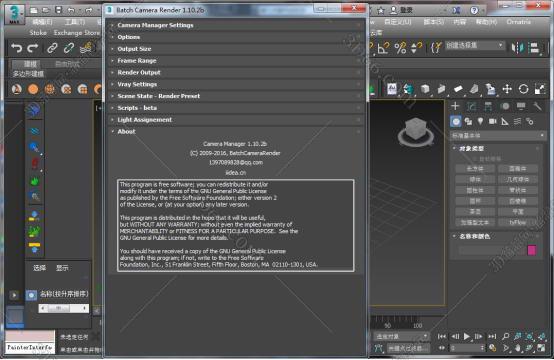Click the Mirror tool icon

518,48
